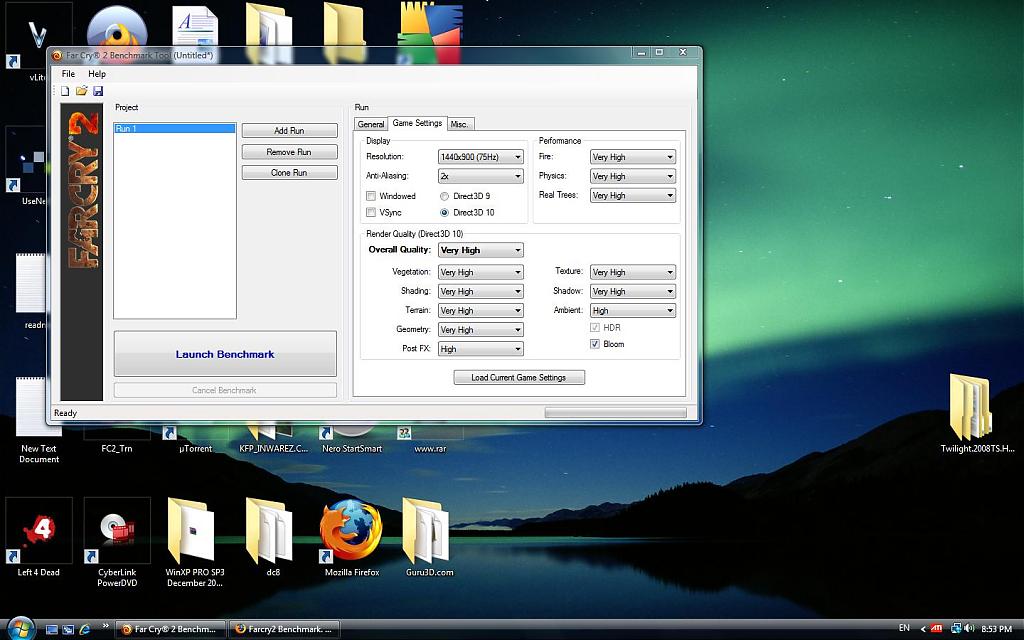Image resolution: width=1024 pixels, height=640 pixels.
Task: Click the taskbar clock 8:53 PM
Action: click(x=997, y=629)
